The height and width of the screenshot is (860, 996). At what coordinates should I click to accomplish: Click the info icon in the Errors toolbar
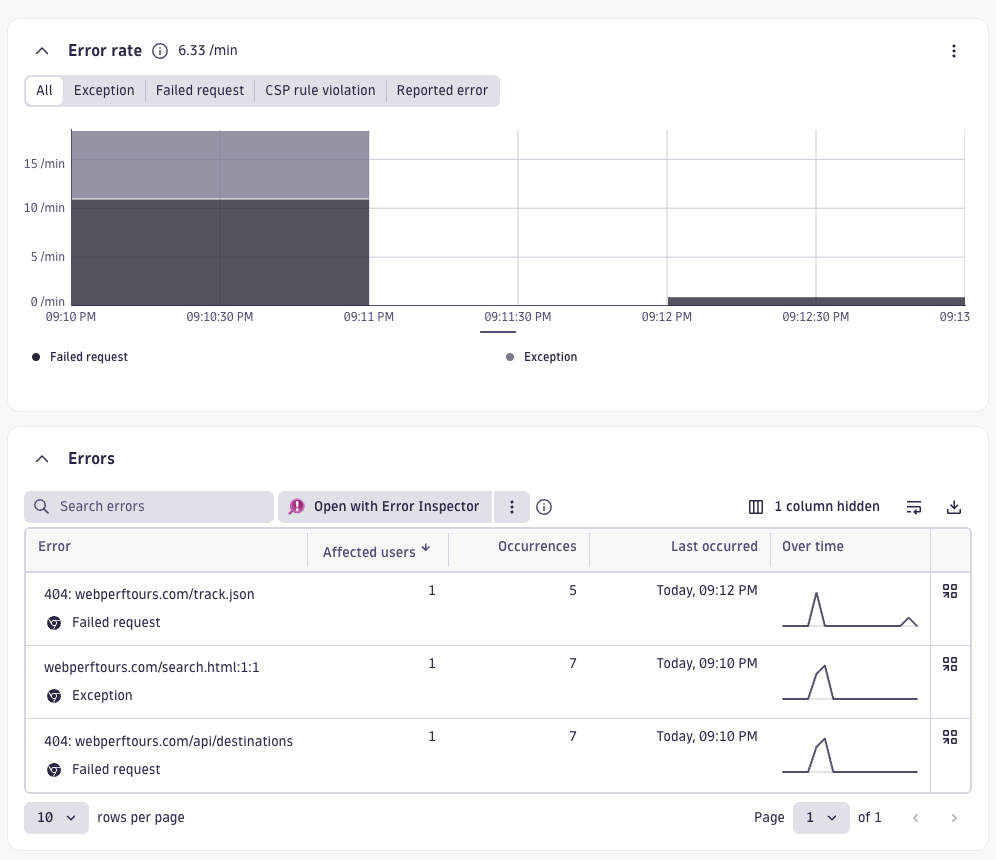tap(544, 507)
